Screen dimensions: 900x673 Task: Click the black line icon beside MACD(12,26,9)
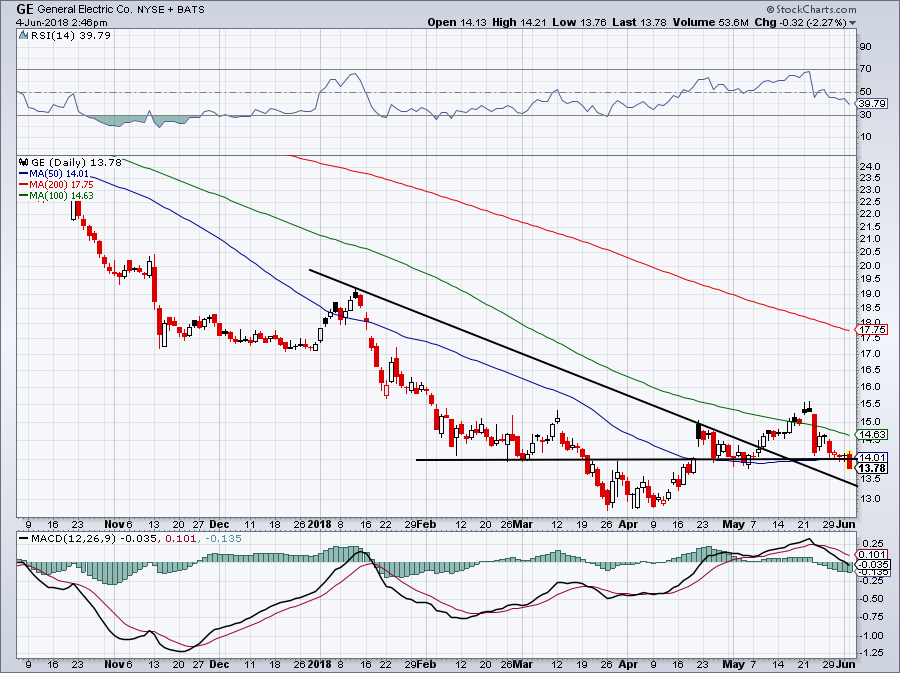(23, 539)
